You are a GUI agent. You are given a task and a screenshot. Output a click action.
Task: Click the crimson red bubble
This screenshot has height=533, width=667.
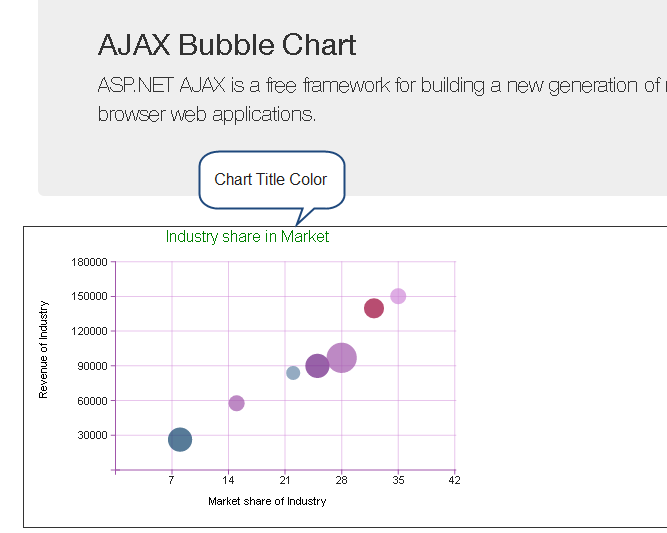click(374, 308)
